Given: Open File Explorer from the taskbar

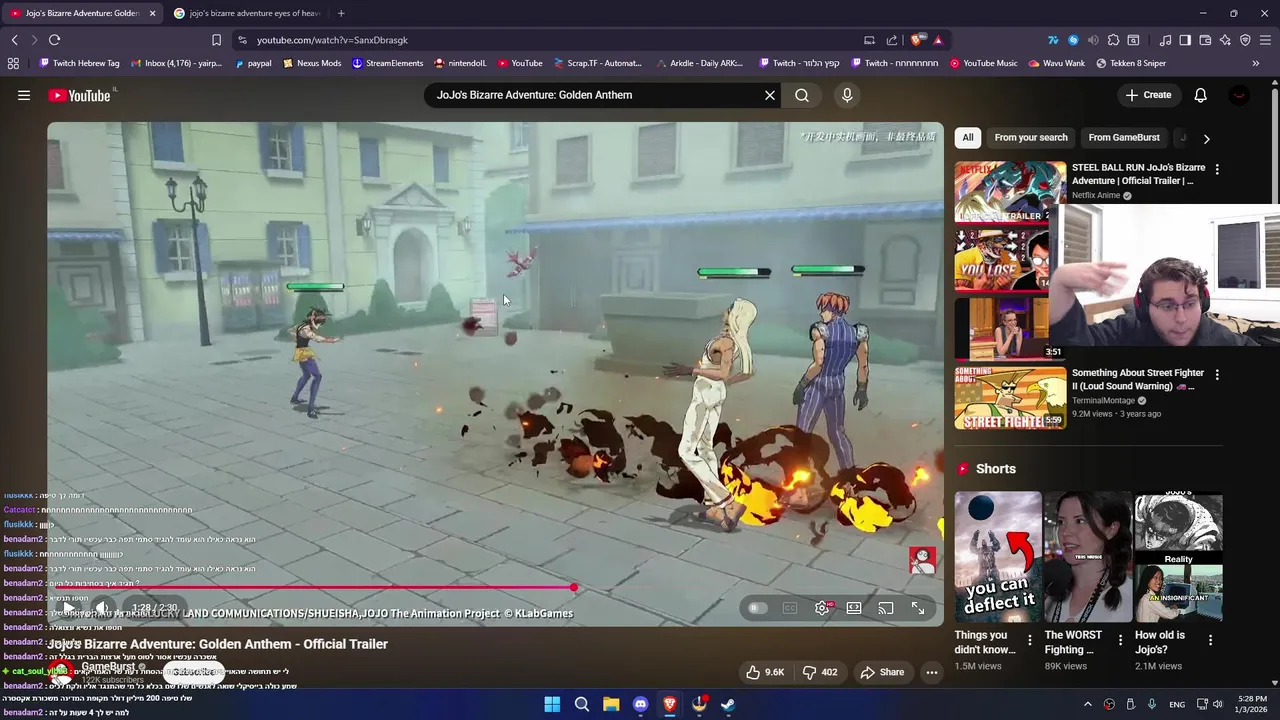Looking at the screenshot, I should tap(611, 704).
